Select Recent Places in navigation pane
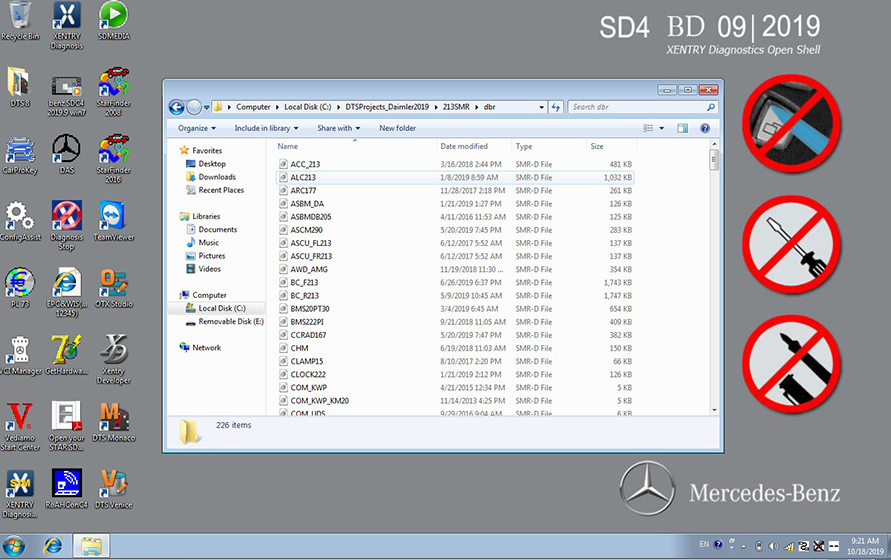This screenshot has height=560, width=891. tap(221, 190)
